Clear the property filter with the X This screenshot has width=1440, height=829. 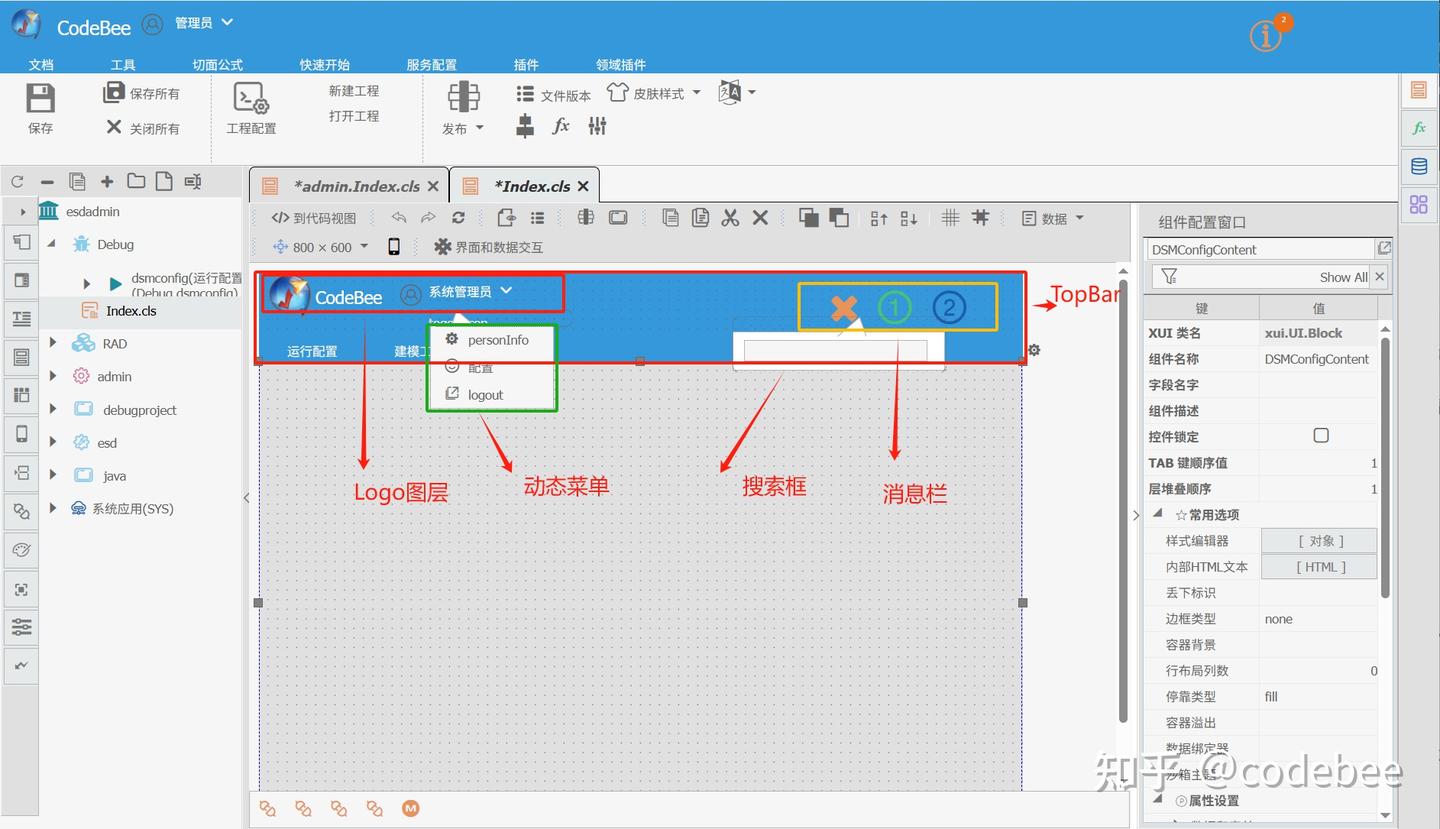[1380, 277]
